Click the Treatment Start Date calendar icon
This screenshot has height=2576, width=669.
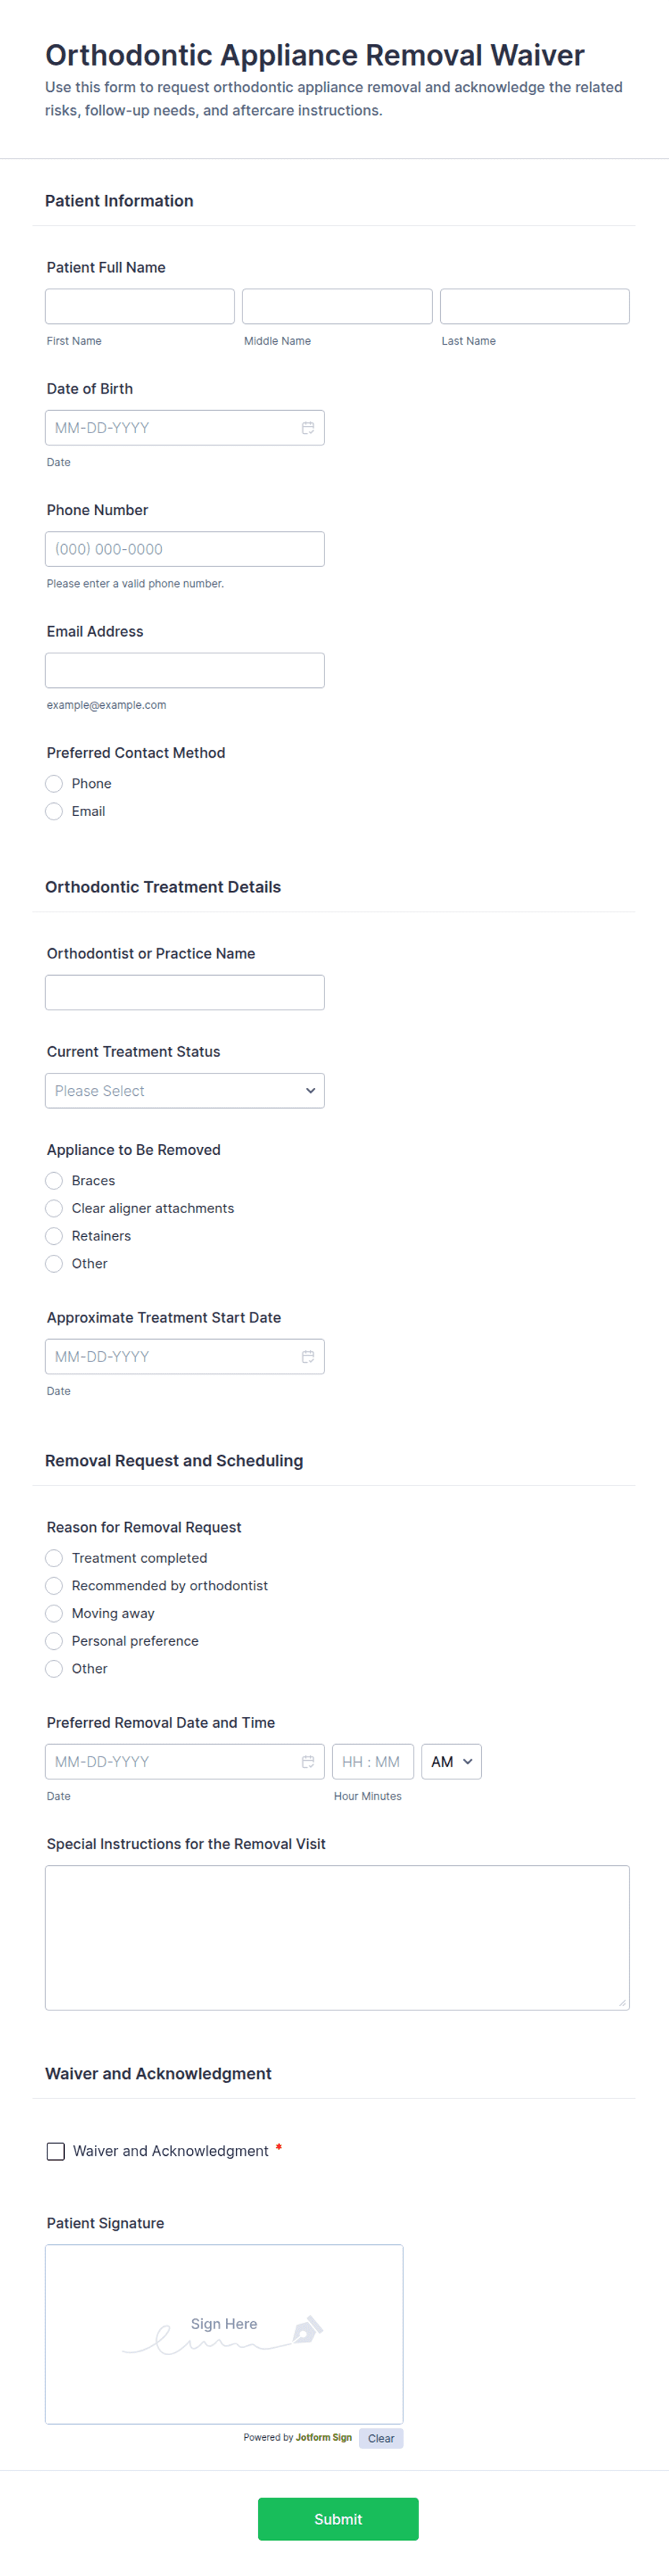(308, 1356)
